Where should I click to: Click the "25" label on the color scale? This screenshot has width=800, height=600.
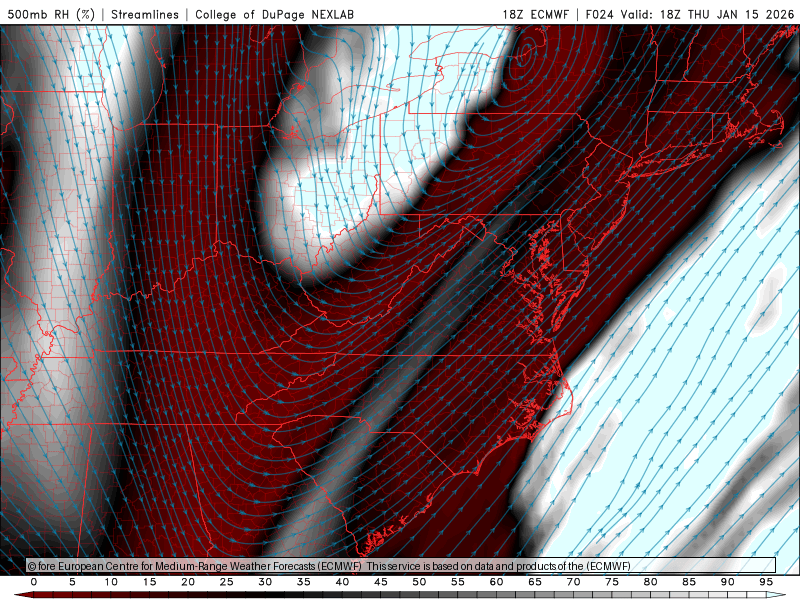click(x=227, y=582)
